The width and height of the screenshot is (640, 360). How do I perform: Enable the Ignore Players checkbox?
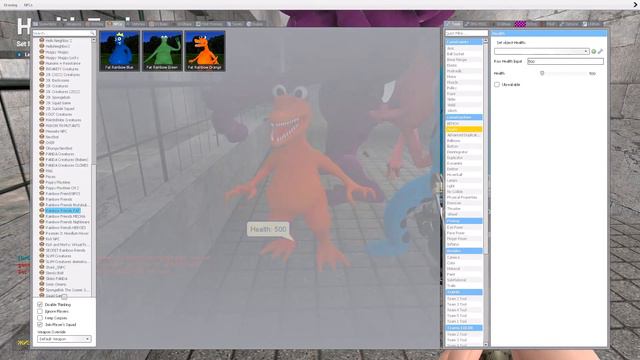tap(40, 311)
